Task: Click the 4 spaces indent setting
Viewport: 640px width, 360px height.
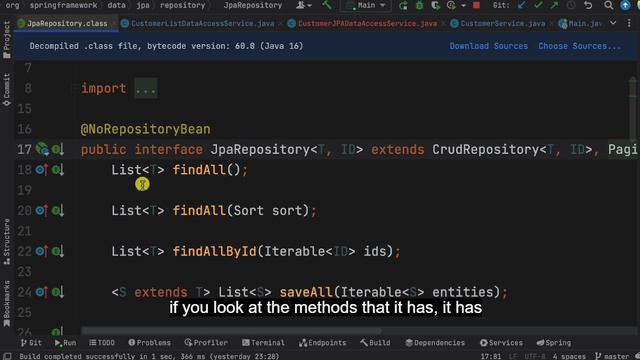Action: pyautogui.click(x=569, y=356)
